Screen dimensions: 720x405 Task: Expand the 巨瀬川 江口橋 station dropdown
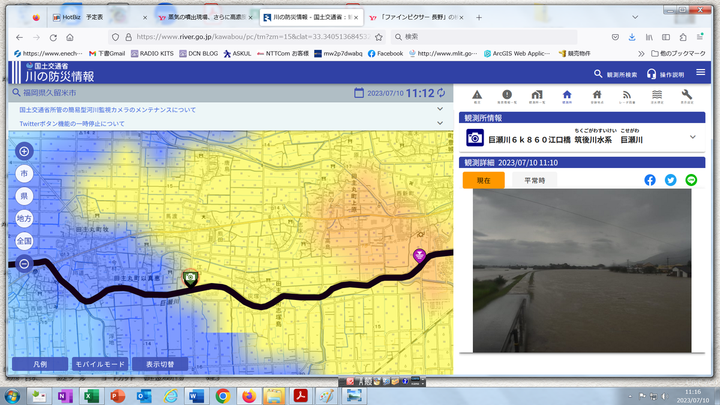tap(692, 137)
